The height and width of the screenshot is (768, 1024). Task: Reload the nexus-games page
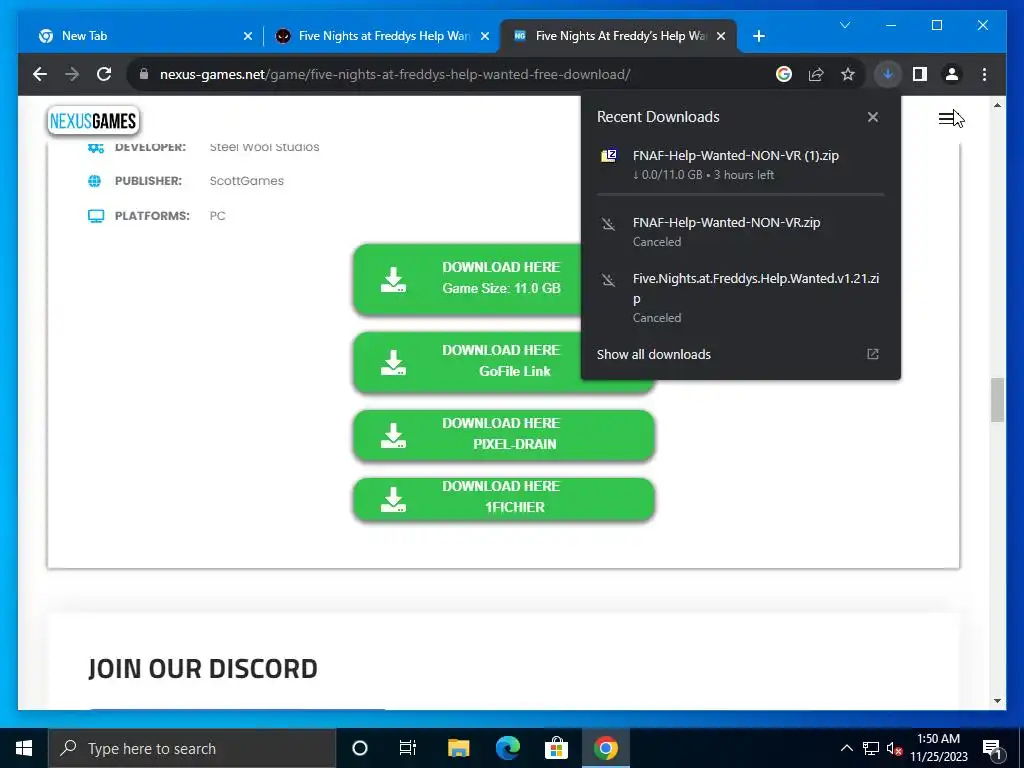[x=104, y=74]
